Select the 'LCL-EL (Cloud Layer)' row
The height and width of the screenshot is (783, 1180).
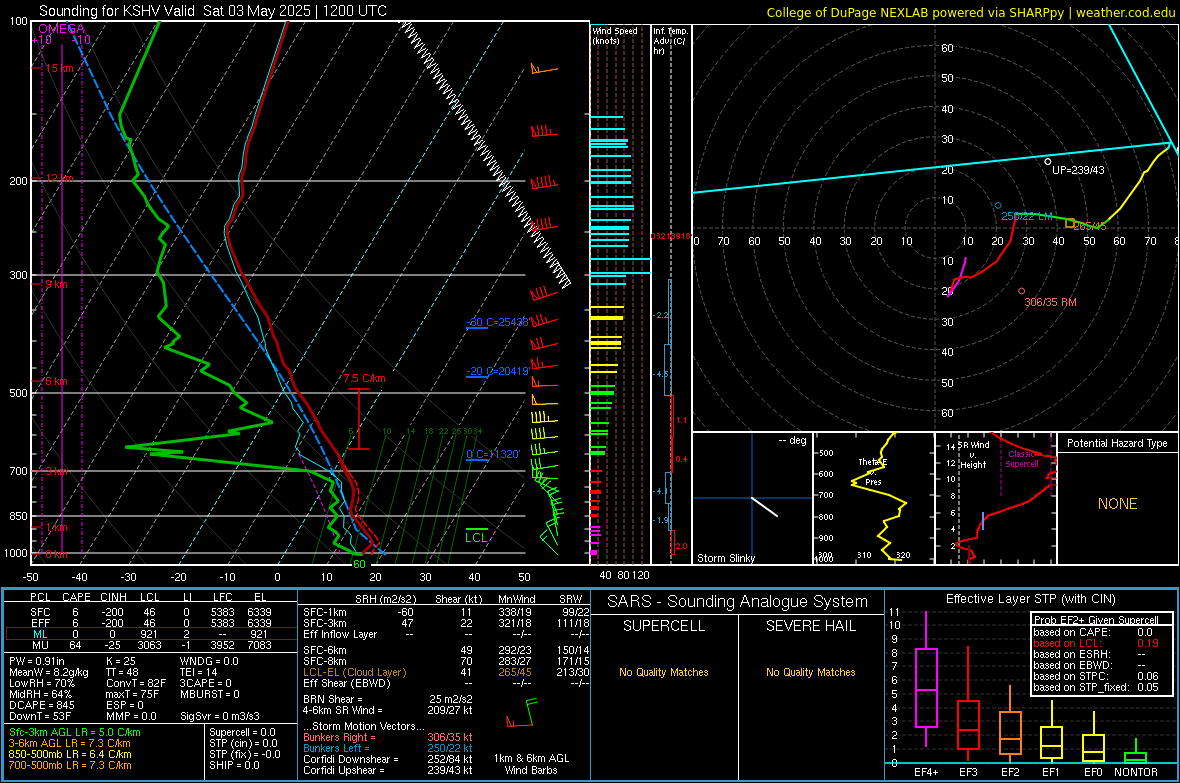pos(446,672)
